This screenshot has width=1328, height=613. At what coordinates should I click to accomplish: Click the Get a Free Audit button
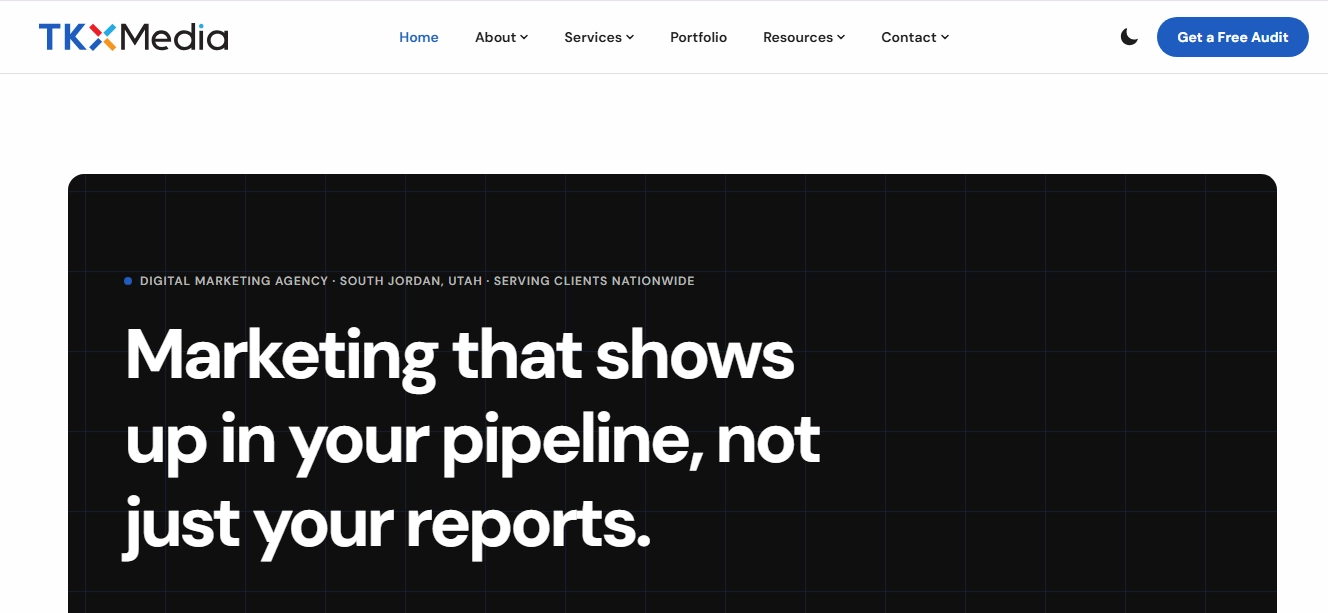pyautogui.click(x=1233, y=37)
